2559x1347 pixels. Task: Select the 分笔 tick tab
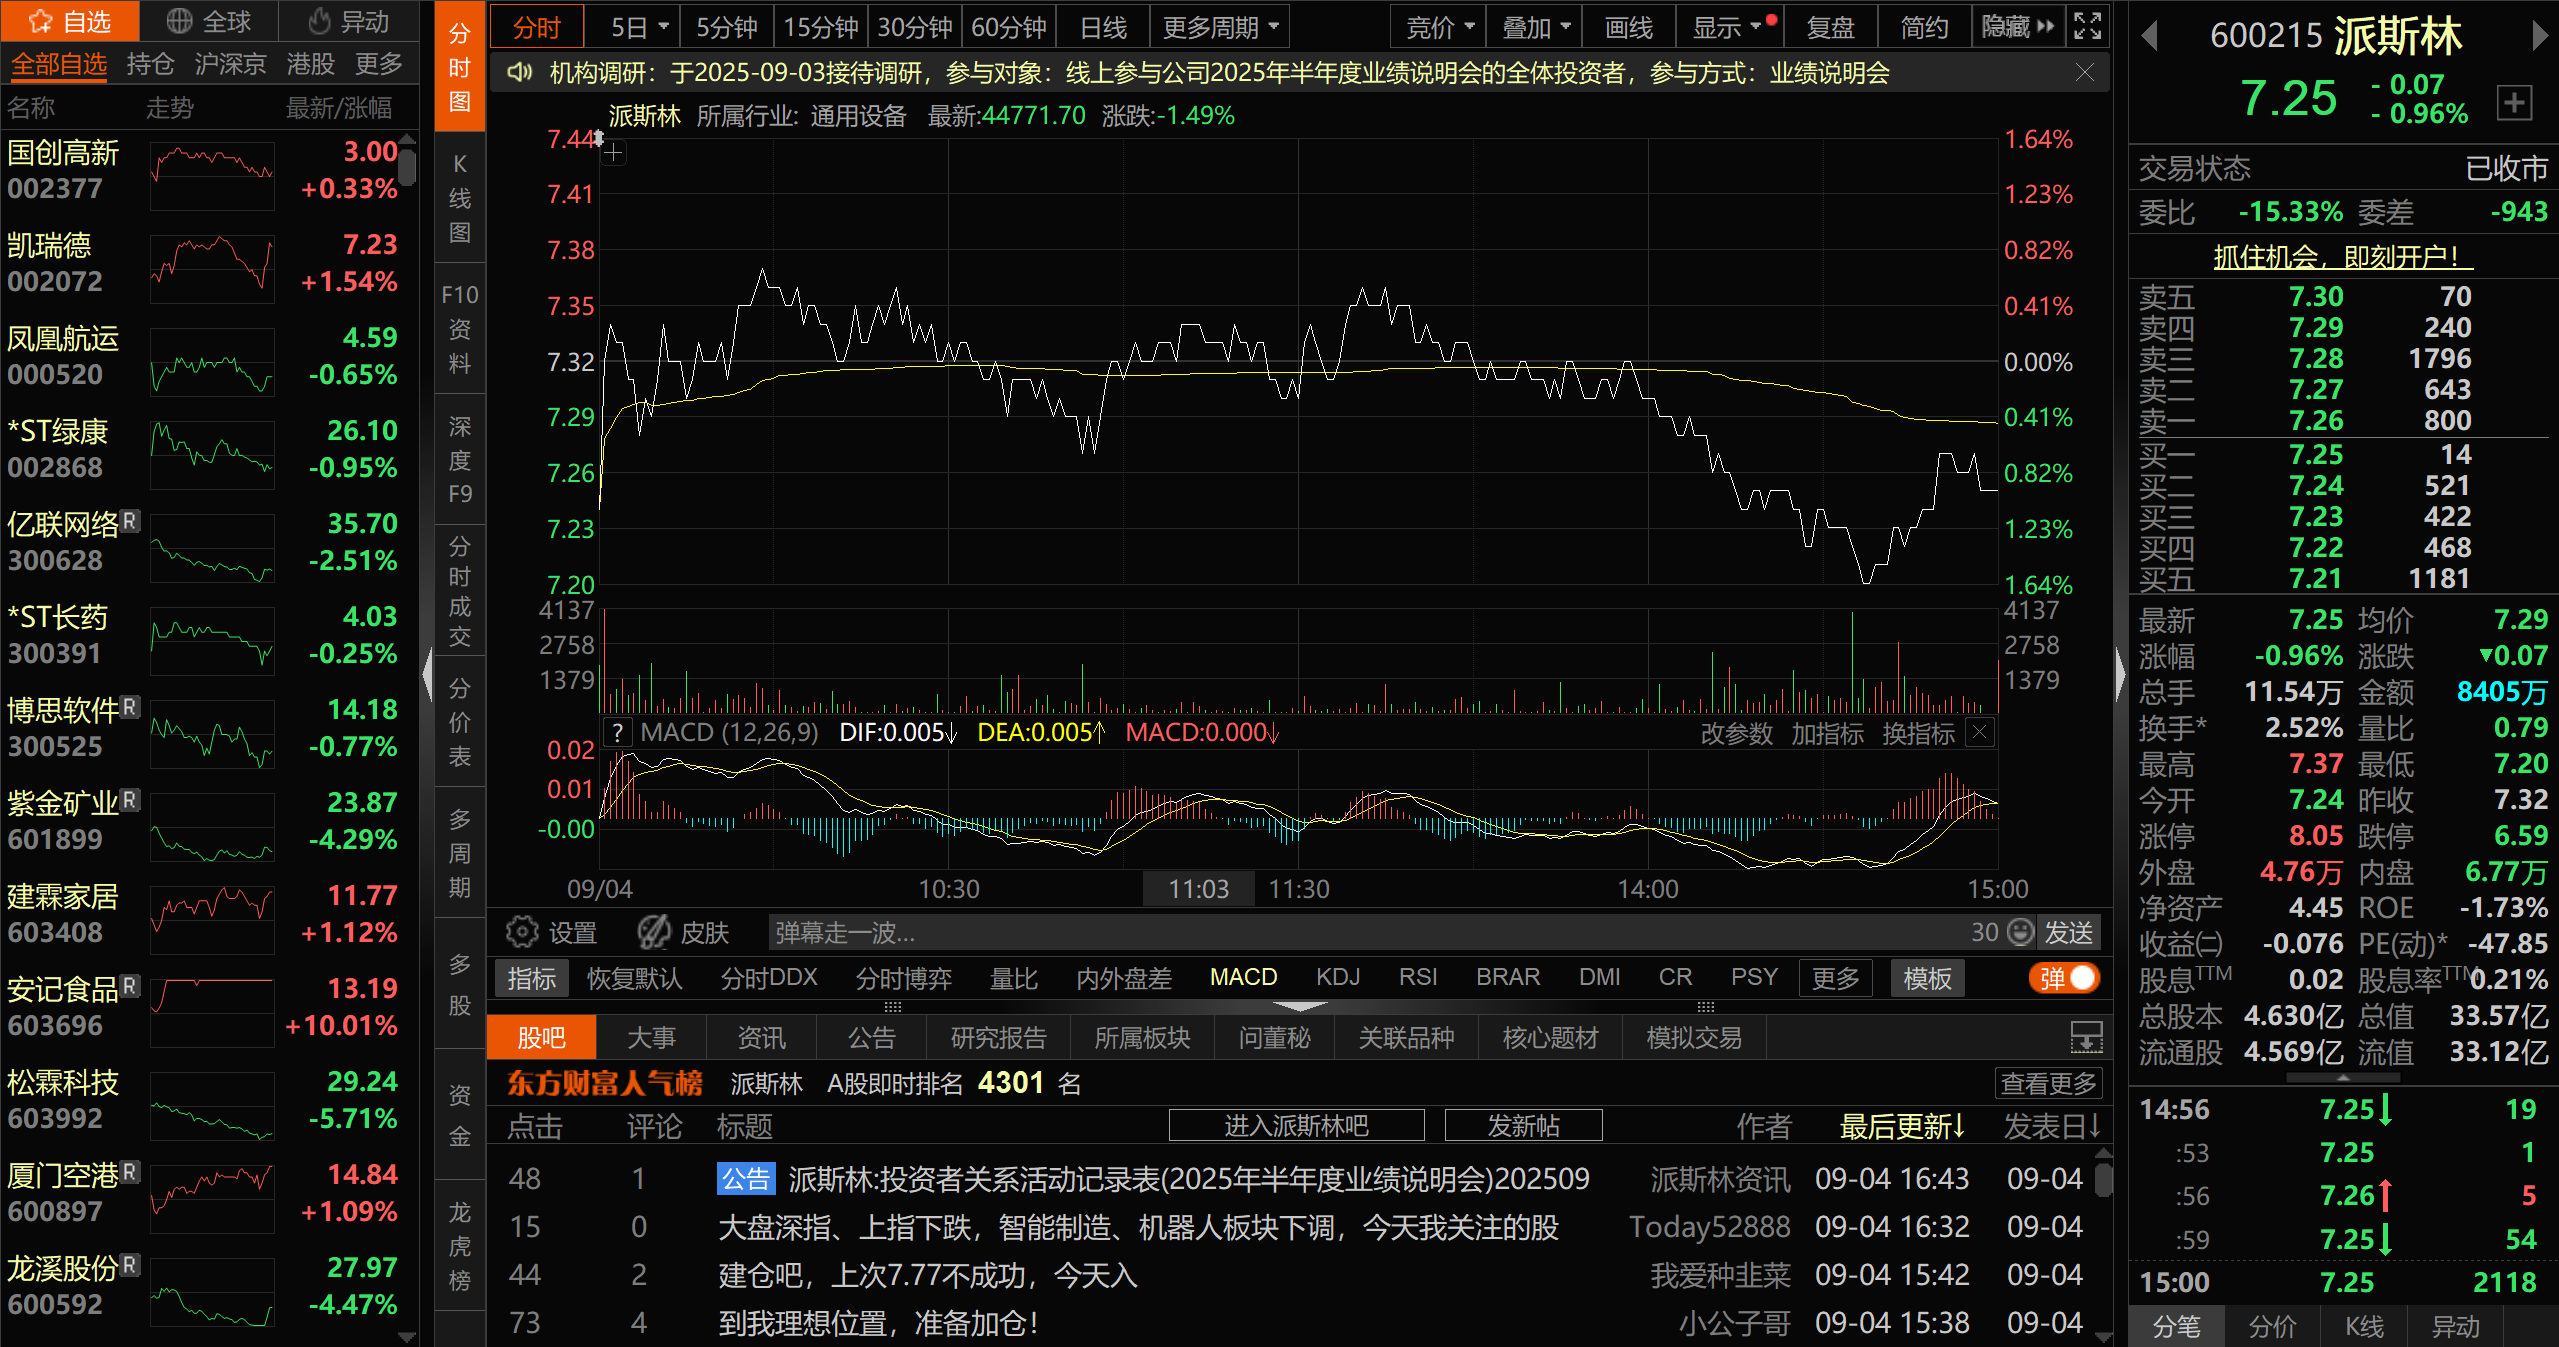pos(2176,1325)
